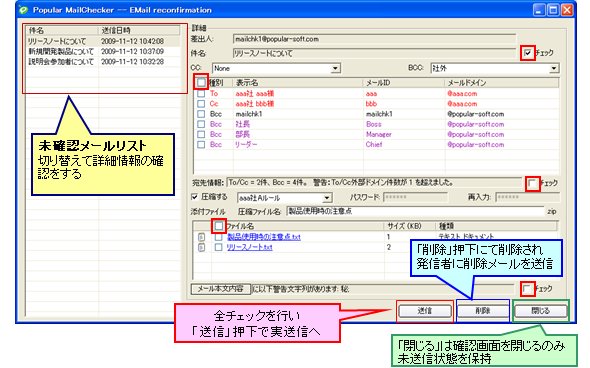590x368 pixels.
Task: Click the Manager mail ID cell
Action: point(379,134)
